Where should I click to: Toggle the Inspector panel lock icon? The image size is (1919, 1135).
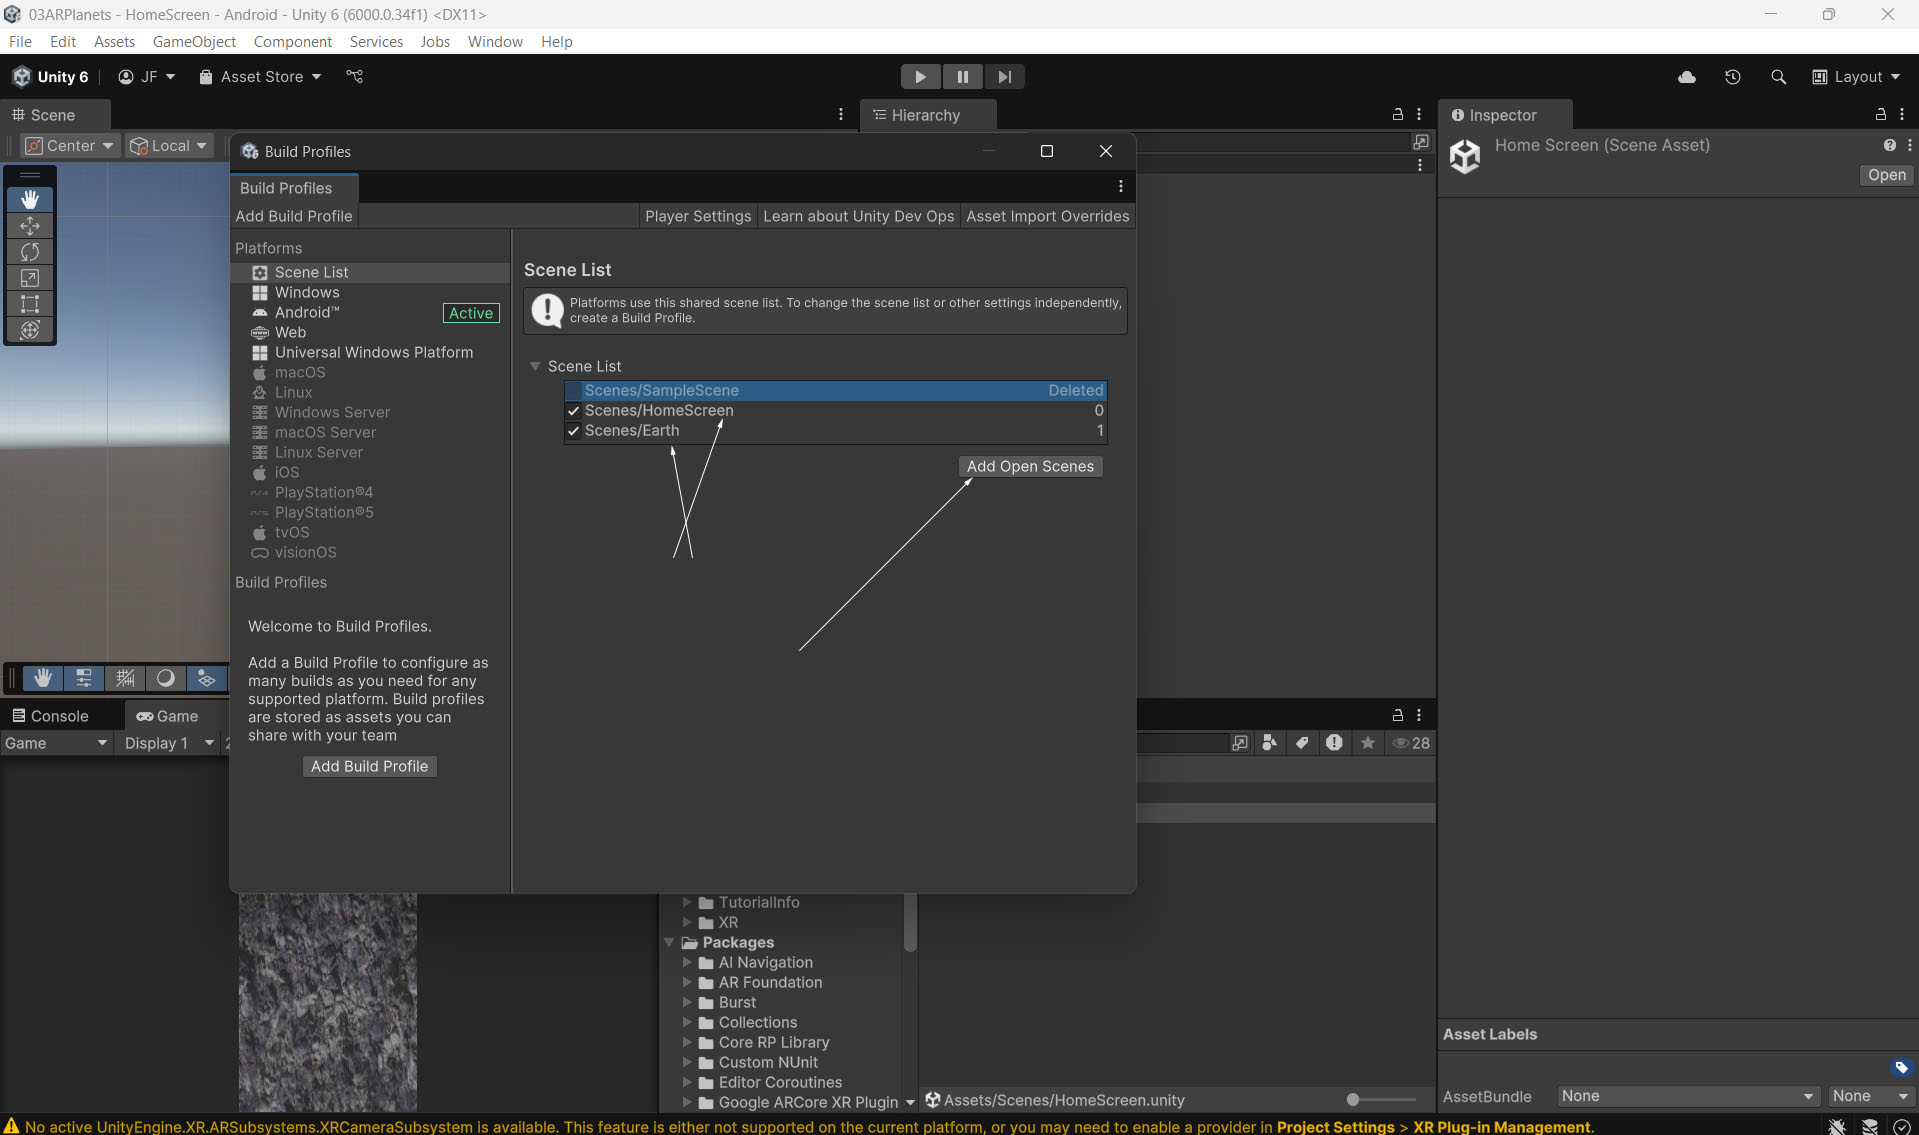(x=1880, y=115)
